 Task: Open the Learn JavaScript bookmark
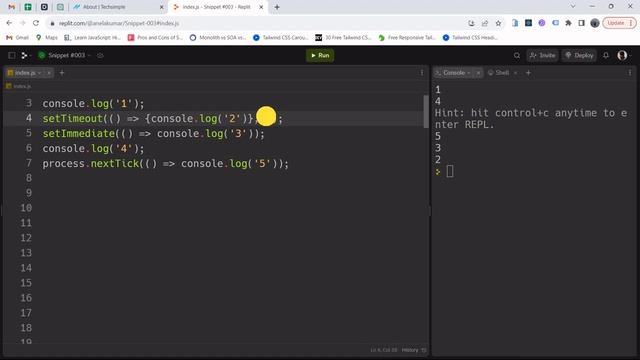point(93,38)
